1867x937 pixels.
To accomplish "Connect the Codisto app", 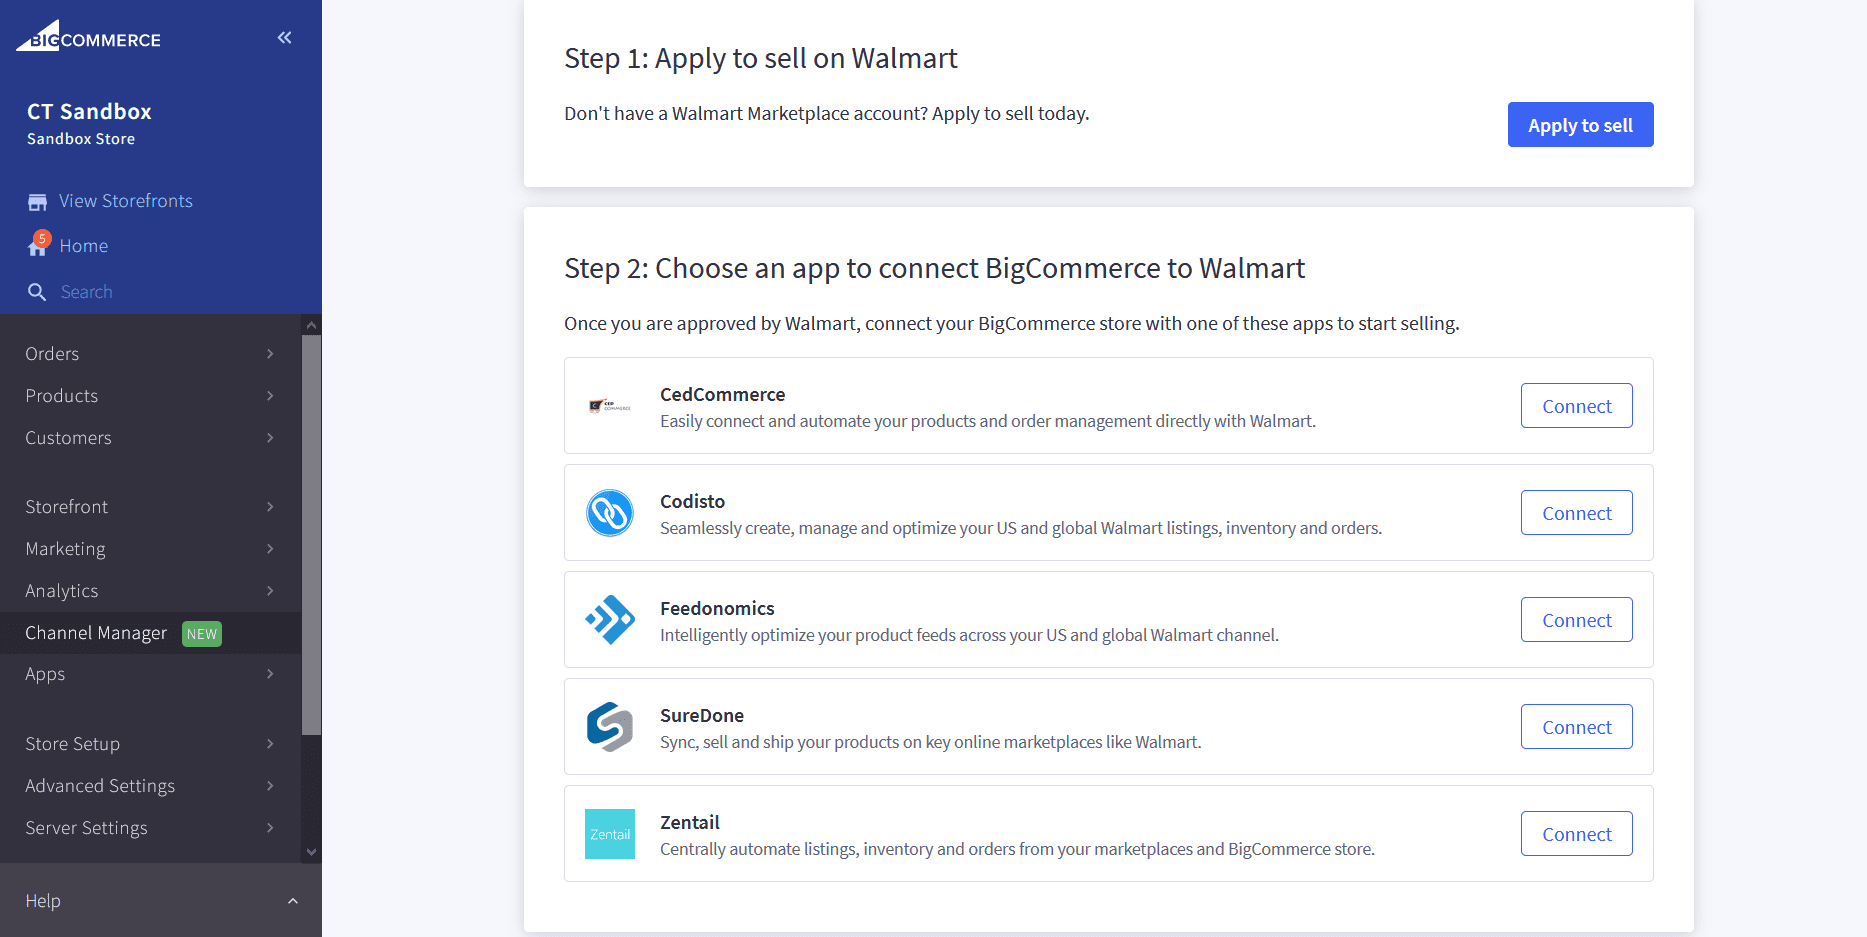I will pos(1576,512).
